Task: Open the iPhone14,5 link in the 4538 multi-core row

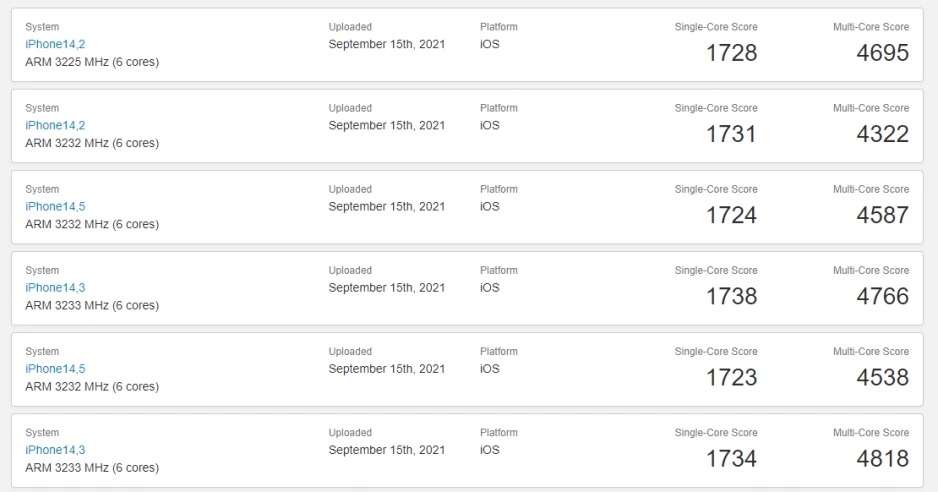Action: [x=55, y=368]
